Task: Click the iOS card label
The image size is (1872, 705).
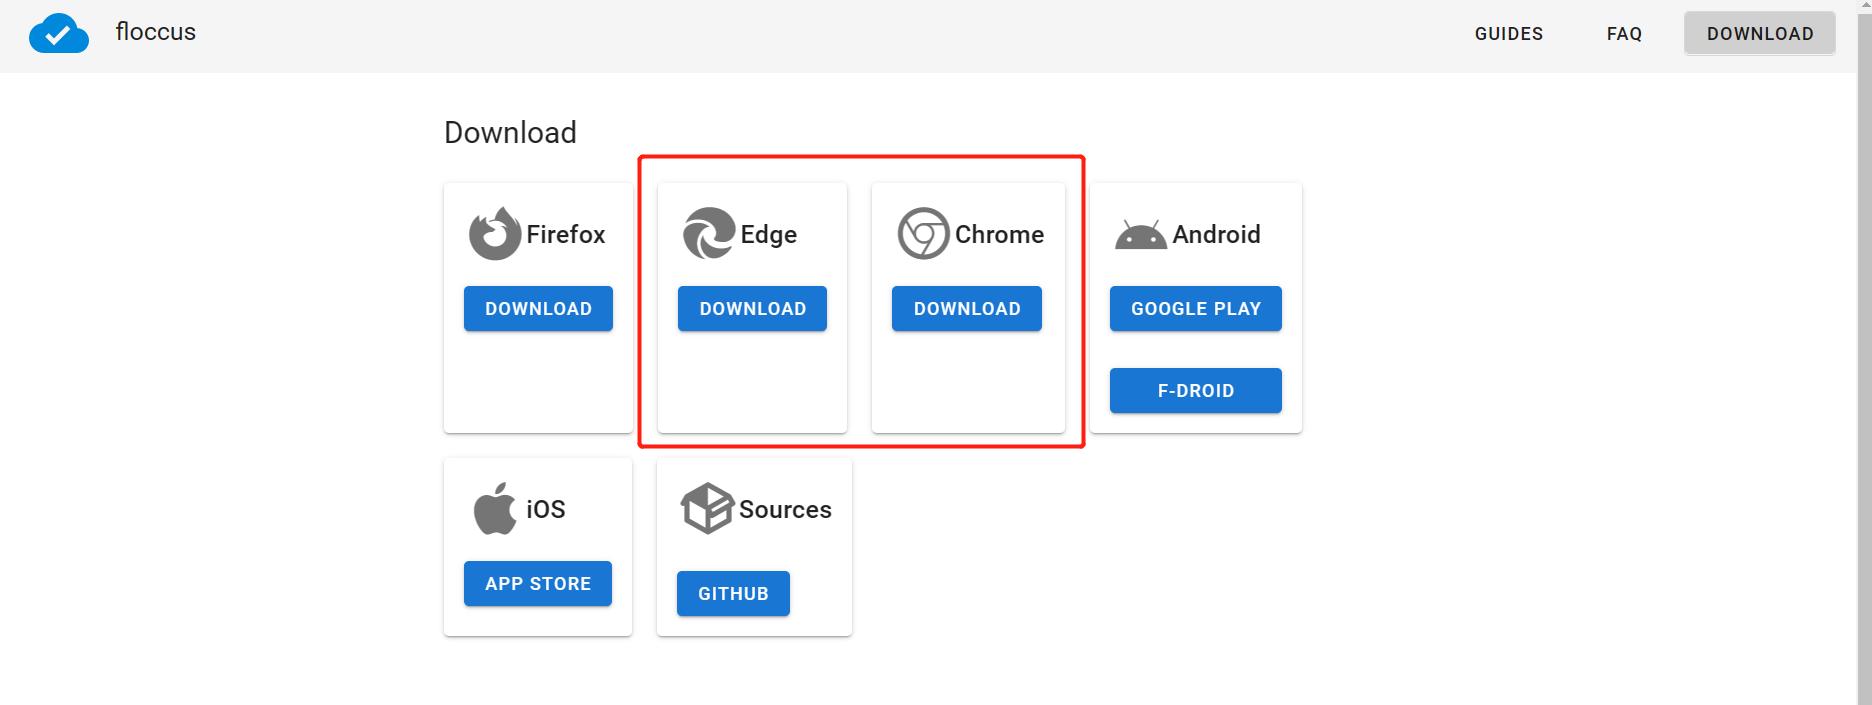Action: pyautogui.click(x=546, y=509)
